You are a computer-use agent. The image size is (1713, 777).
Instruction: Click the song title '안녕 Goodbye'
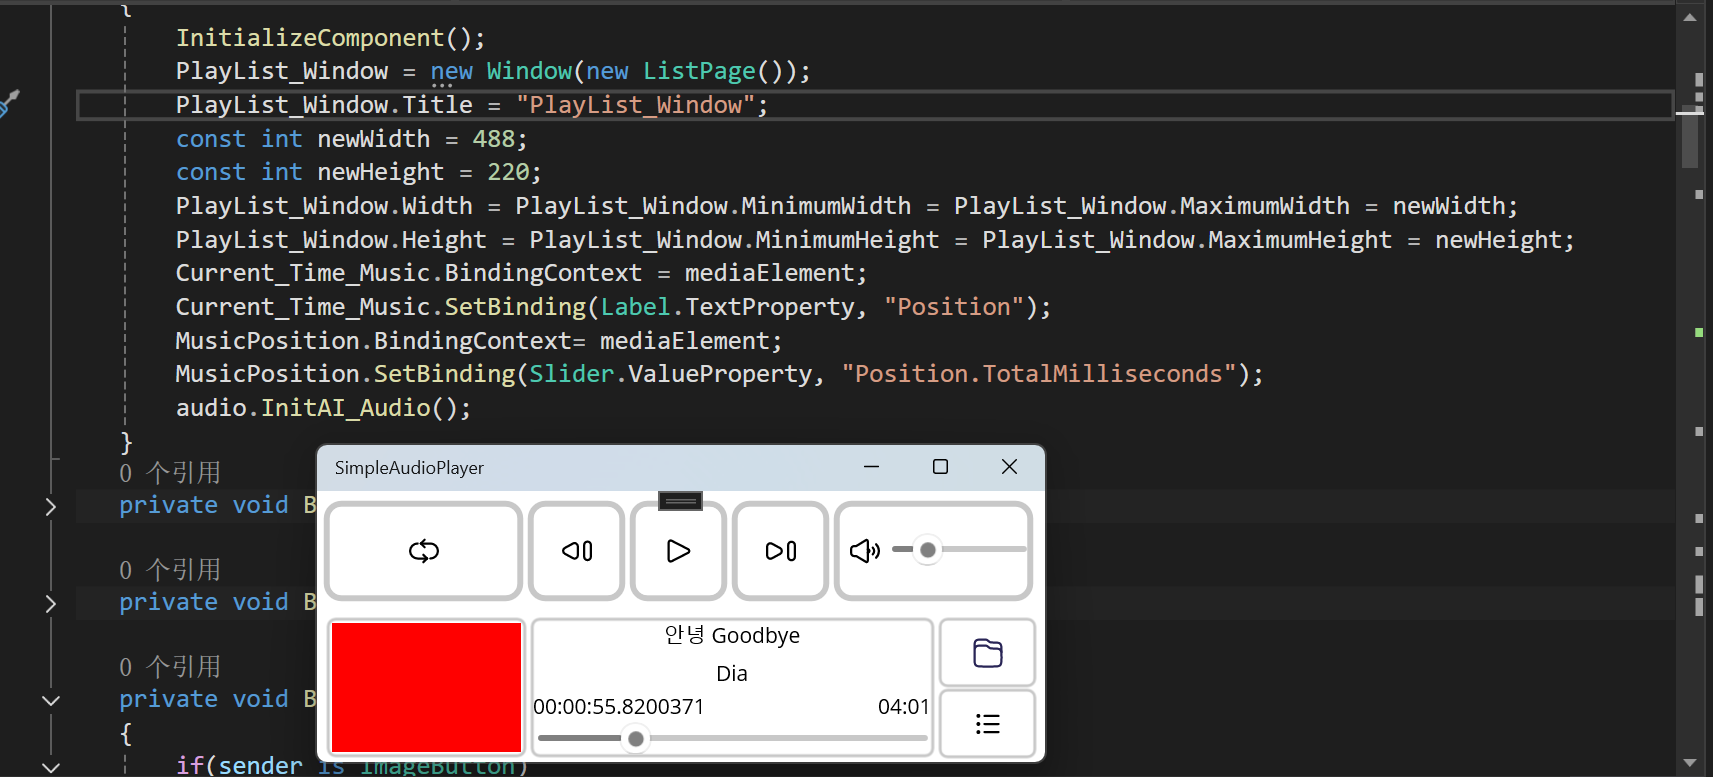point(732,636)
